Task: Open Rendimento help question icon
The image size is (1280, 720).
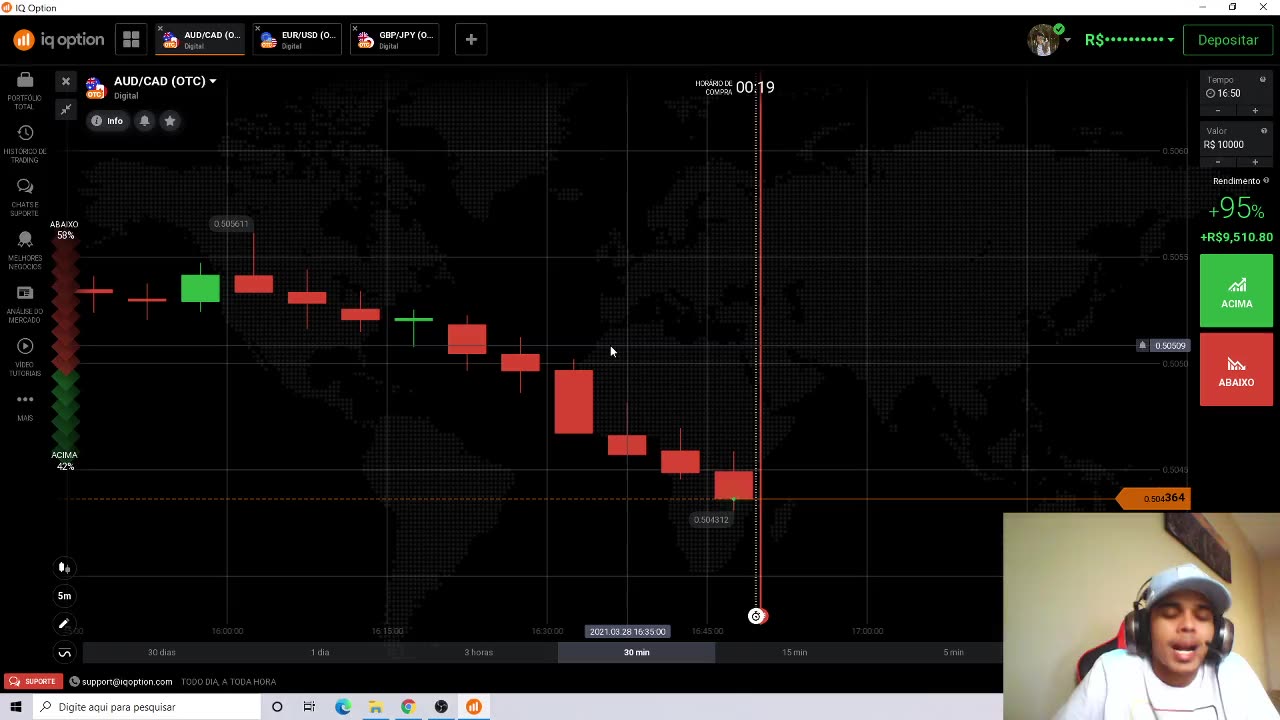Action: (x=1266, y=181)
